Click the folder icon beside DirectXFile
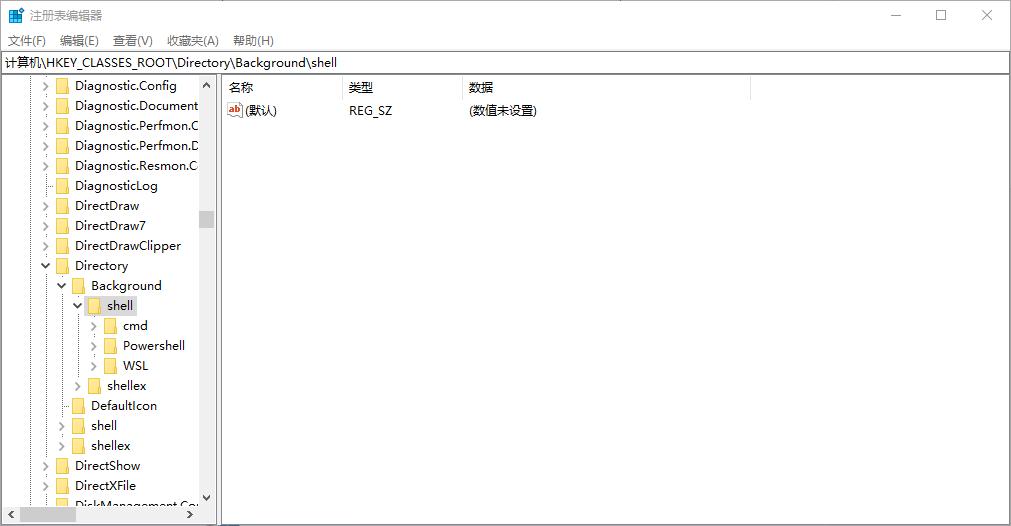 63,485
